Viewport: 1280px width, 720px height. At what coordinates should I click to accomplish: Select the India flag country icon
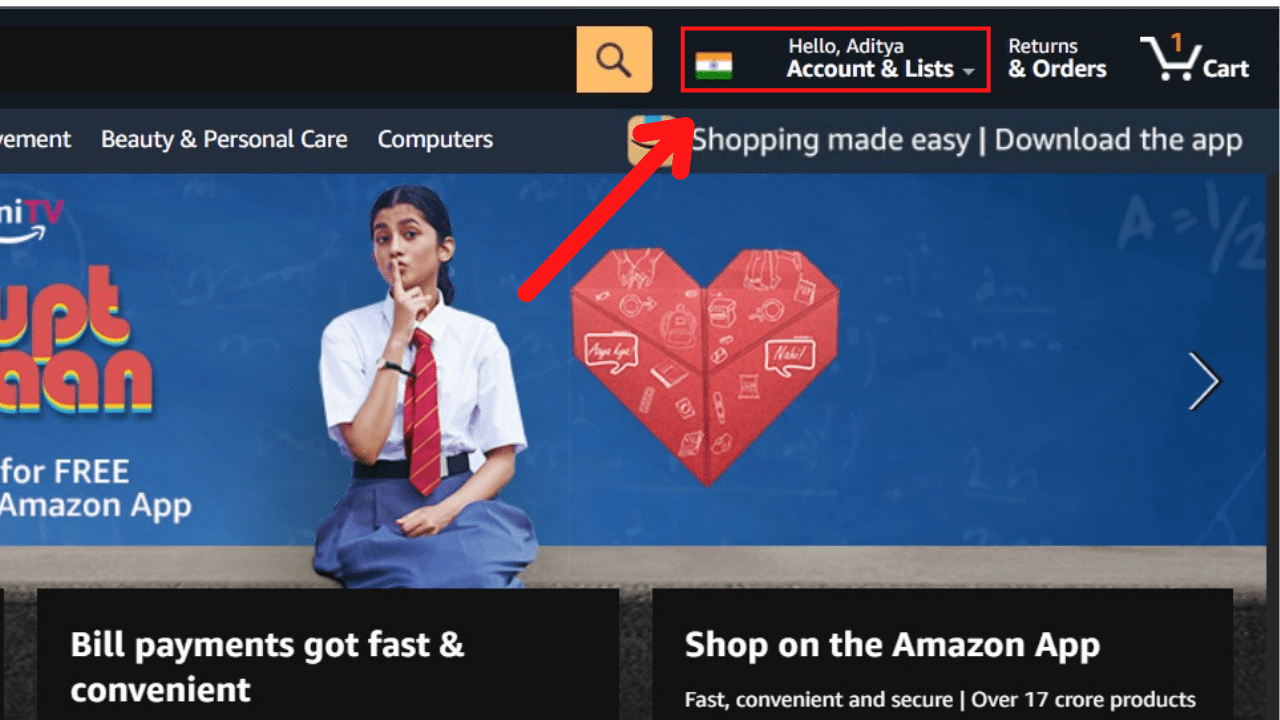pos(714,66)
